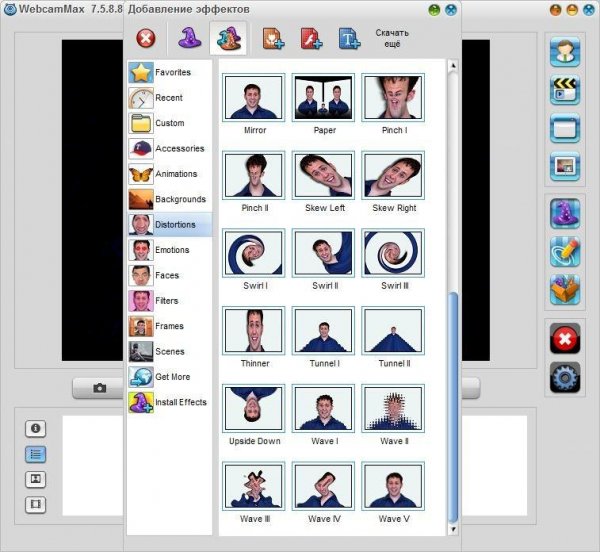
Task: Click the red remove-effects X icon in the toolbar
Action: coord(146,38)
